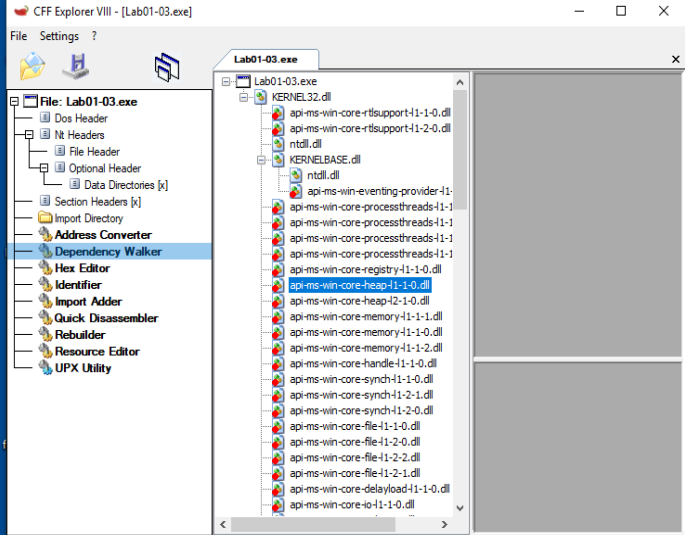Image resolution: width=685 pixels, height=535 pixels.
Task: Open the windows list toolbar icon
Action: click(x=166, y=67)
